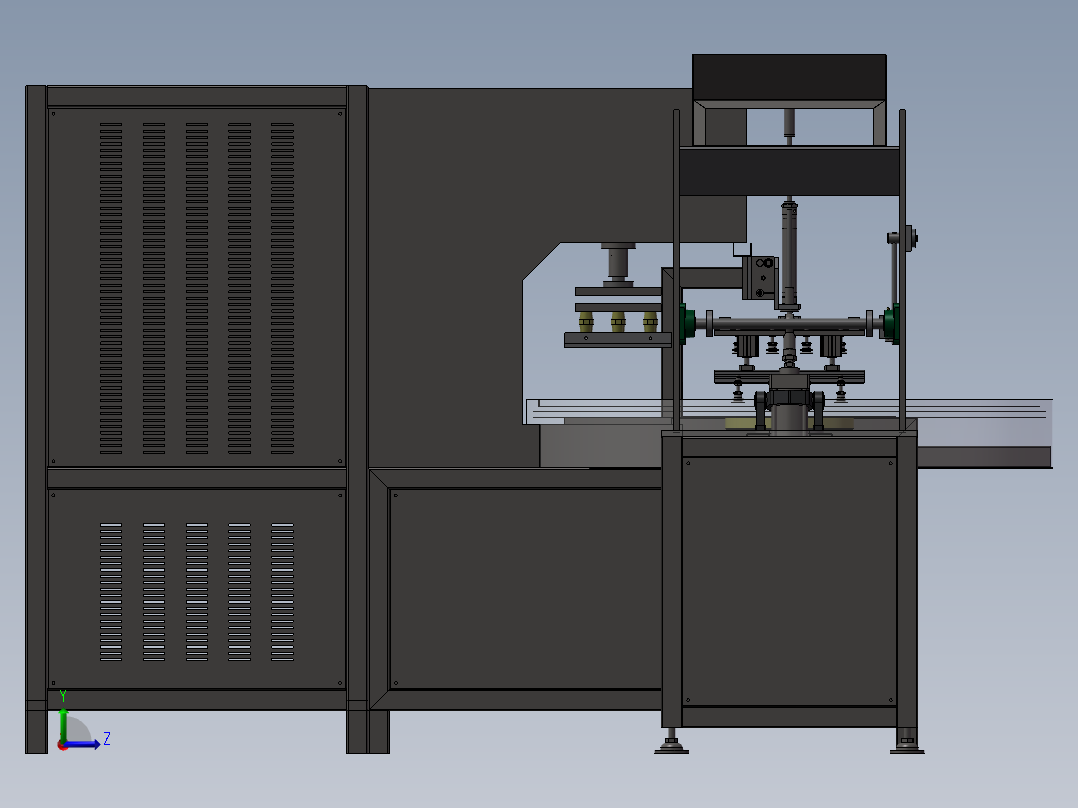The width and height of the screenshot is (1078, 808).
Task: Select the vertical pneumatic cylinder above the shaft
Action: (789, 256)
